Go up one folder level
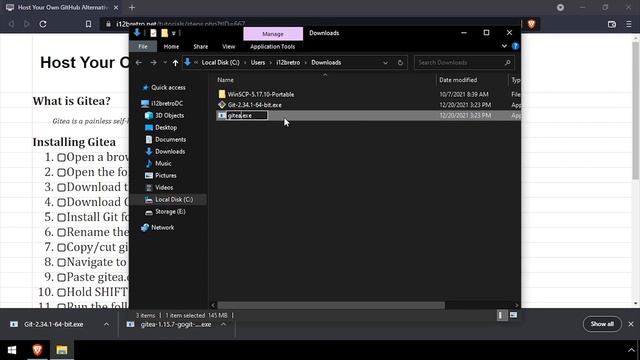Screen dimensions: 640x360 tap(175, 62)
